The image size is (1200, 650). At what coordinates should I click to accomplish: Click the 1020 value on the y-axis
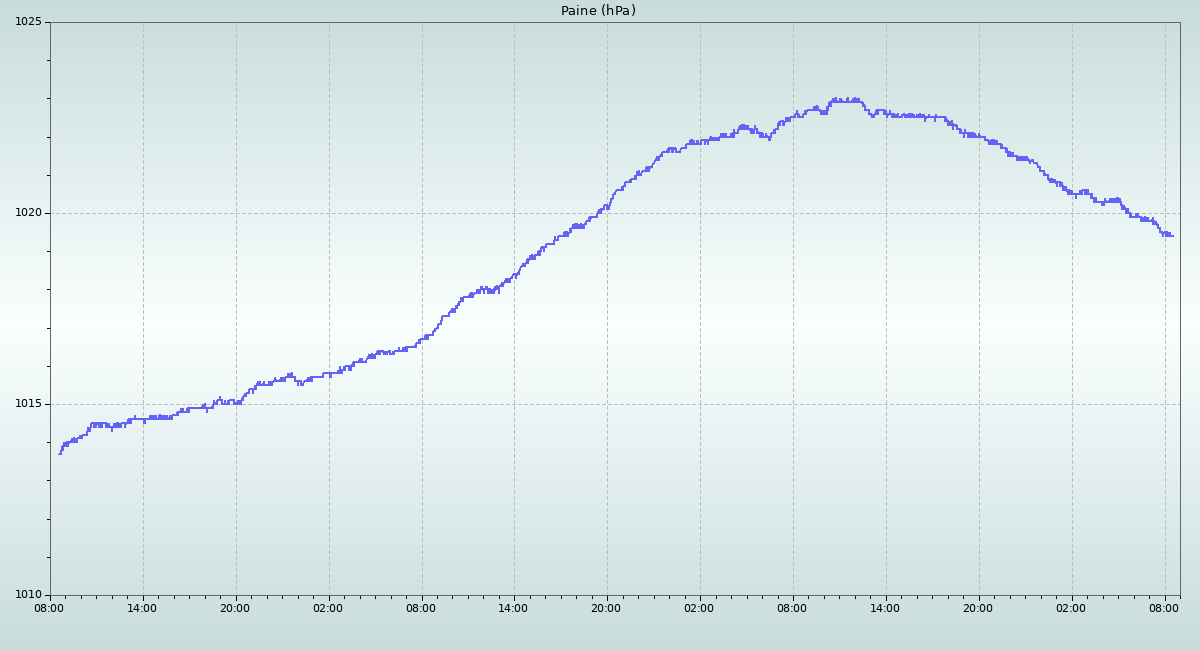27,213
